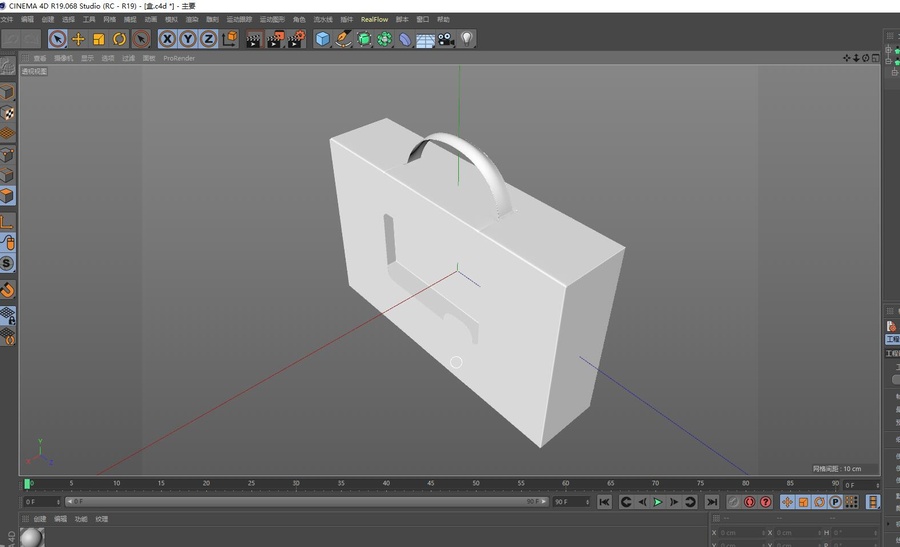Image resolution: width=900 pixels, height=547 pixels.
Task: Switch to Edges mode
Action: (7, 175)
